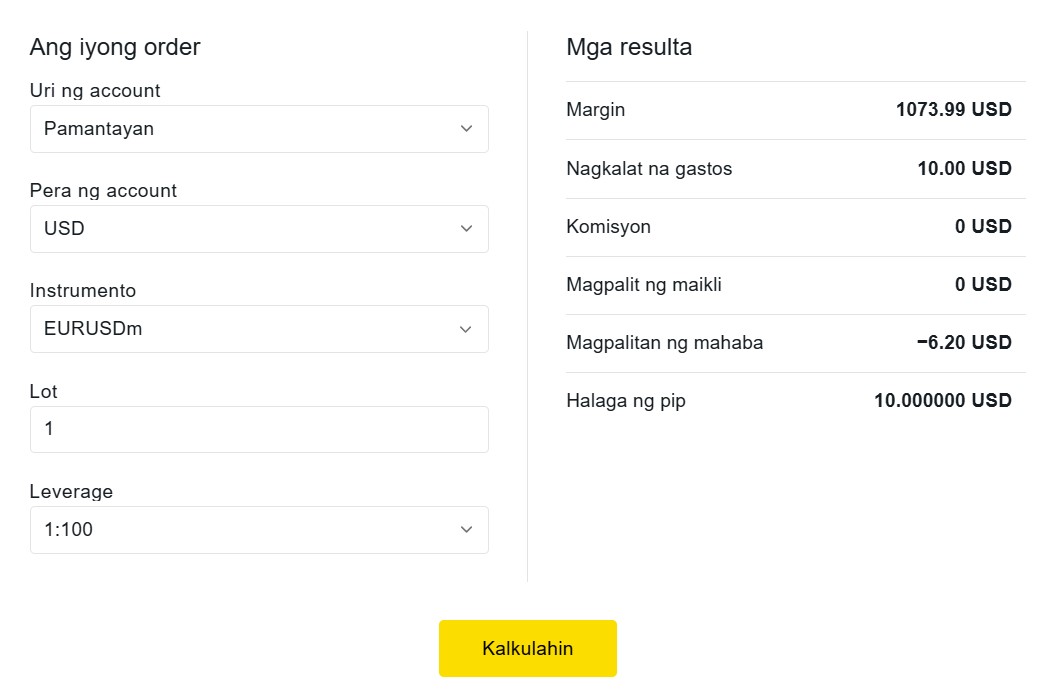Click the "Magpalitan ng mahaba" result row
The image size is (1048, 698).
click(797, 342)
